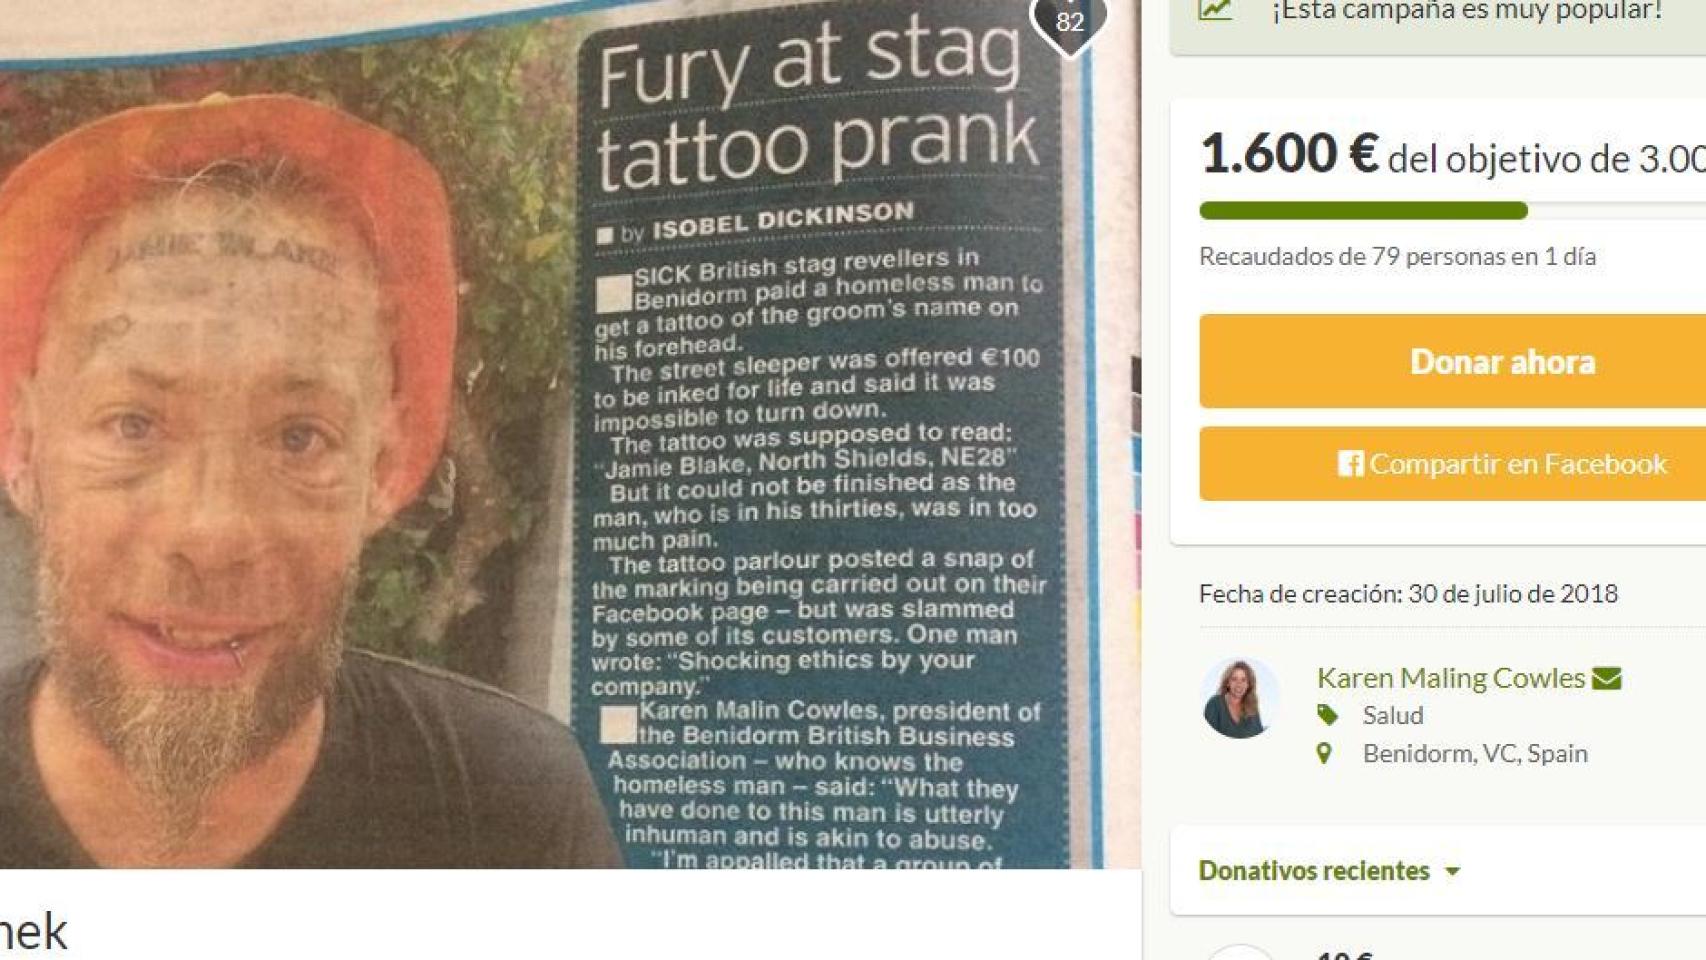Screen dimensions: 1706x960
Task: Click the Benidorm, VC, Spain location text
Action: [x=1475, y=753]
